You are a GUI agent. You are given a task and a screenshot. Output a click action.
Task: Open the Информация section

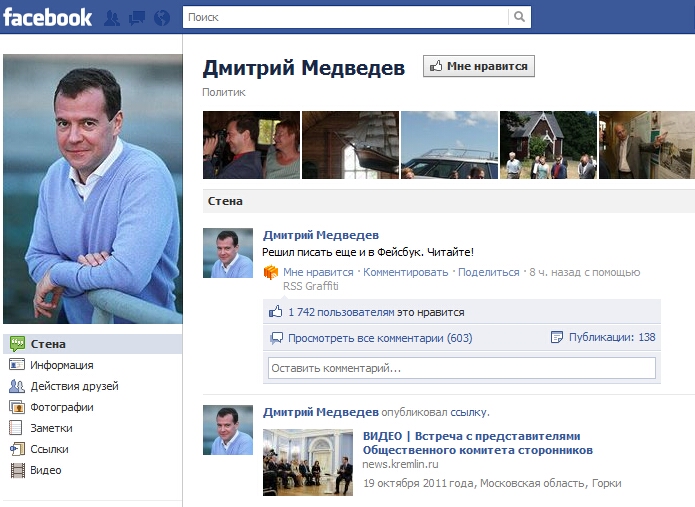point(62,365)
